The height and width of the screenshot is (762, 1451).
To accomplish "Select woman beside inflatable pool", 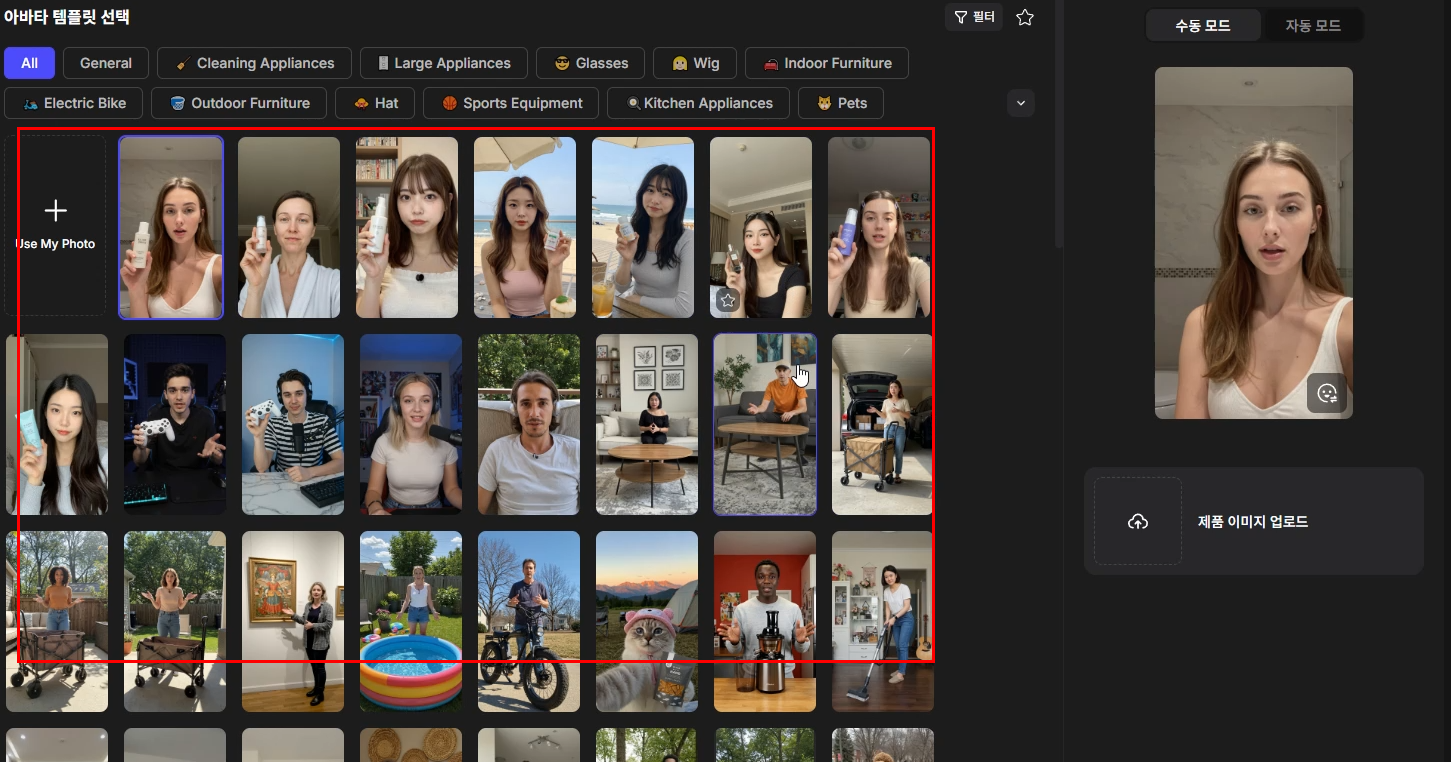I will [411, 621].
